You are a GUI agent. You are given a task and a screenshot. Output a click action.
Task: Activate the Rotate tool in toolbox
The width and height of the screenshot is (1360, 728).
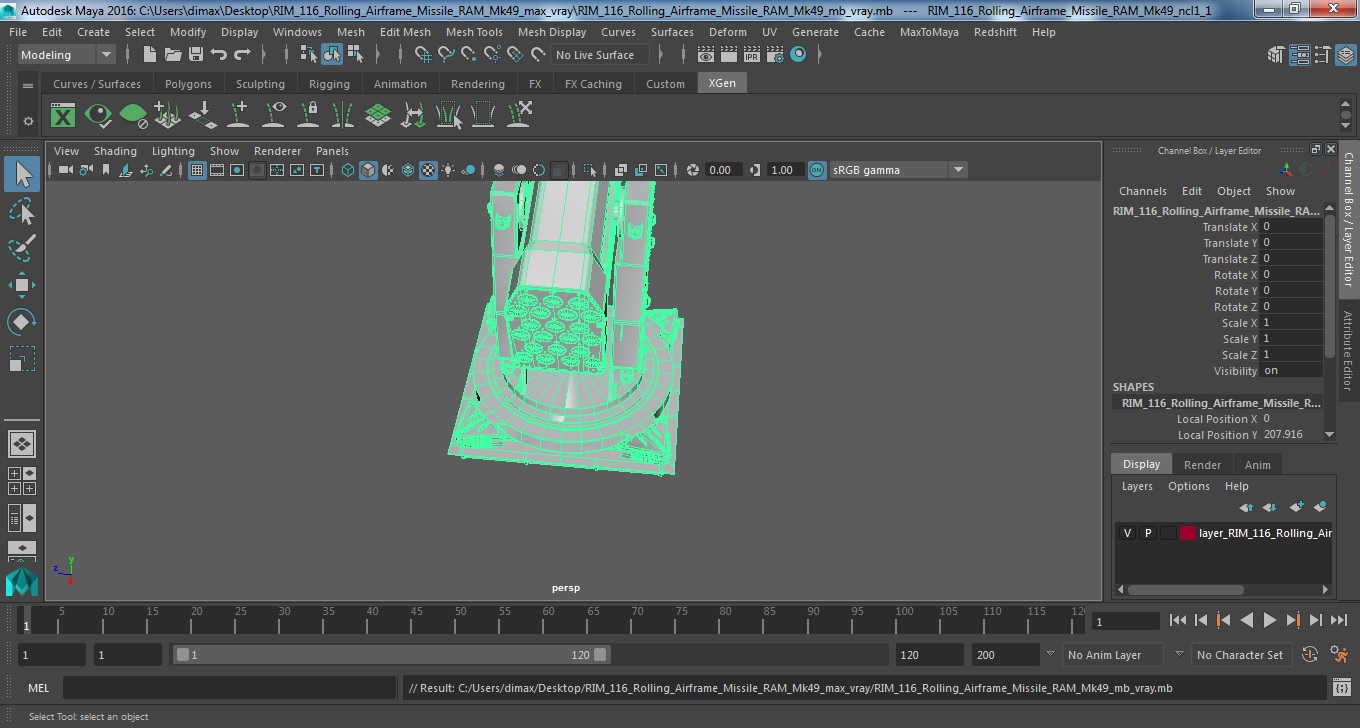point(22,321)
